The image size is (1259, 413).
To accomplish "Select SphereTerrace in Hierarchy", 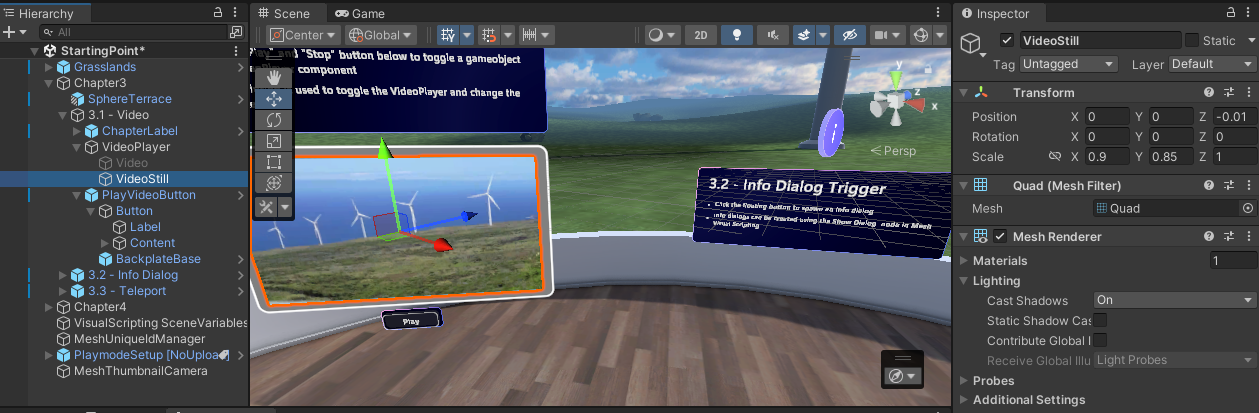I will [x=130, y=99].
